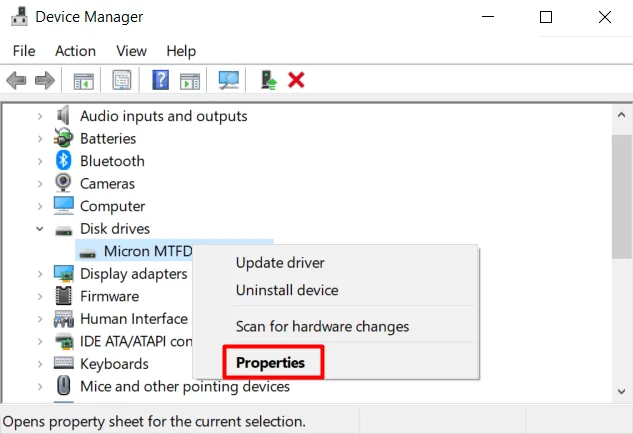Click the Mice and pointing devices icon
This screenshot has height=434, width=633.
click(63, 386)
